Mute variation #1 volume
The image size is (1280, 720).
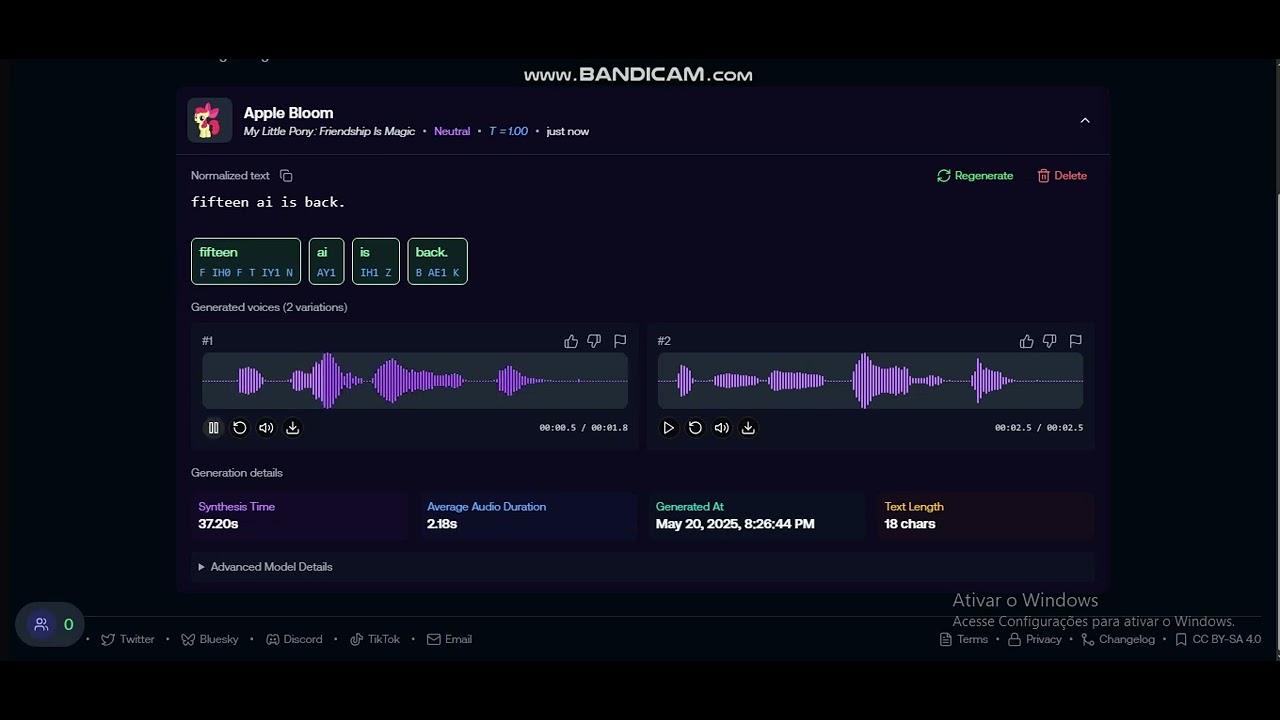[x=266, y=428]
